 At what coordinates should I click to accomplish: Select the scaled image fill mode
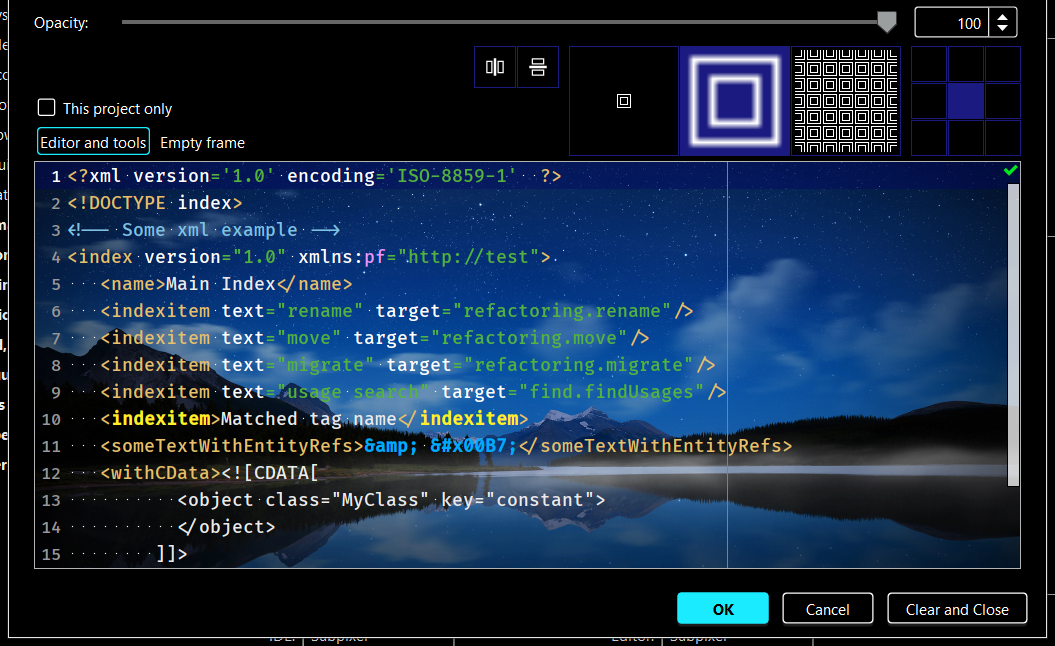point(735,101)
